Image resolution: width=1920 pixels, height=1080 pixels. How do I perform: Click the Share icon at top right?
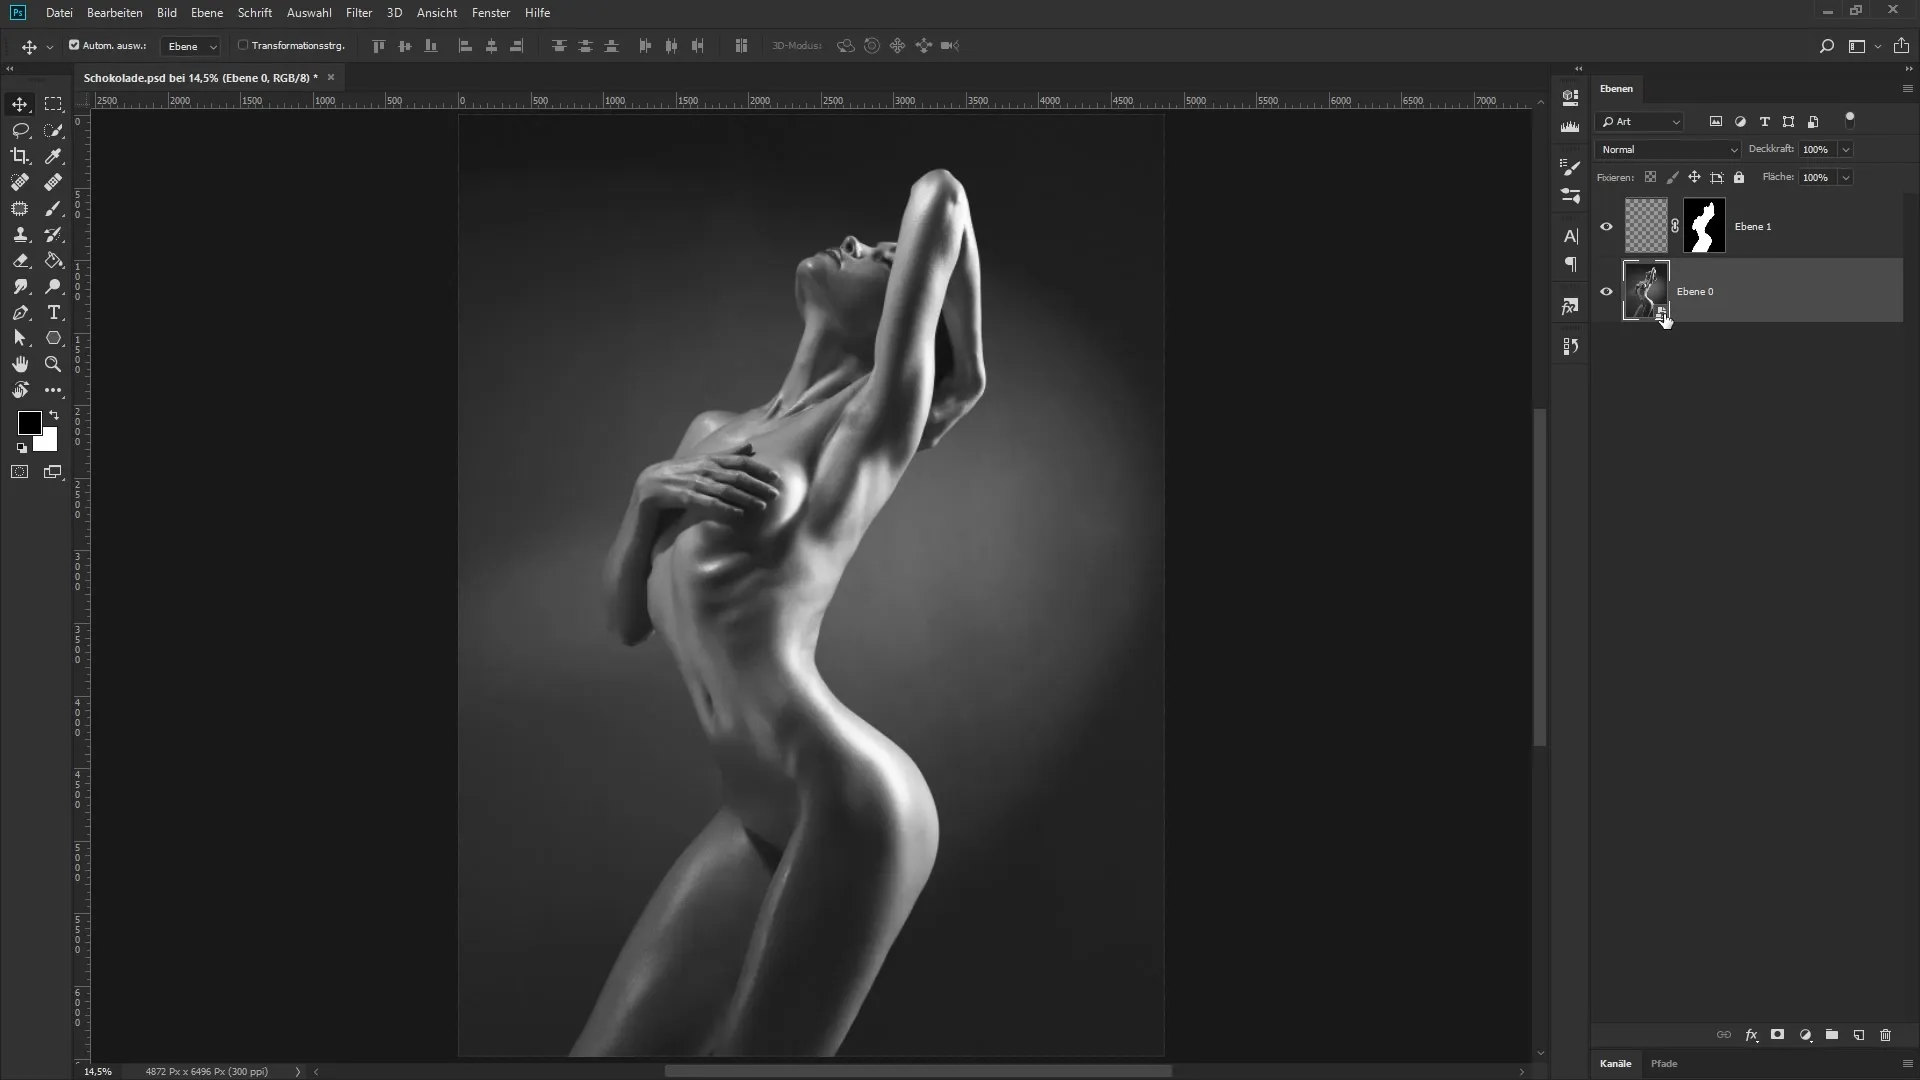click(1901, 46)
